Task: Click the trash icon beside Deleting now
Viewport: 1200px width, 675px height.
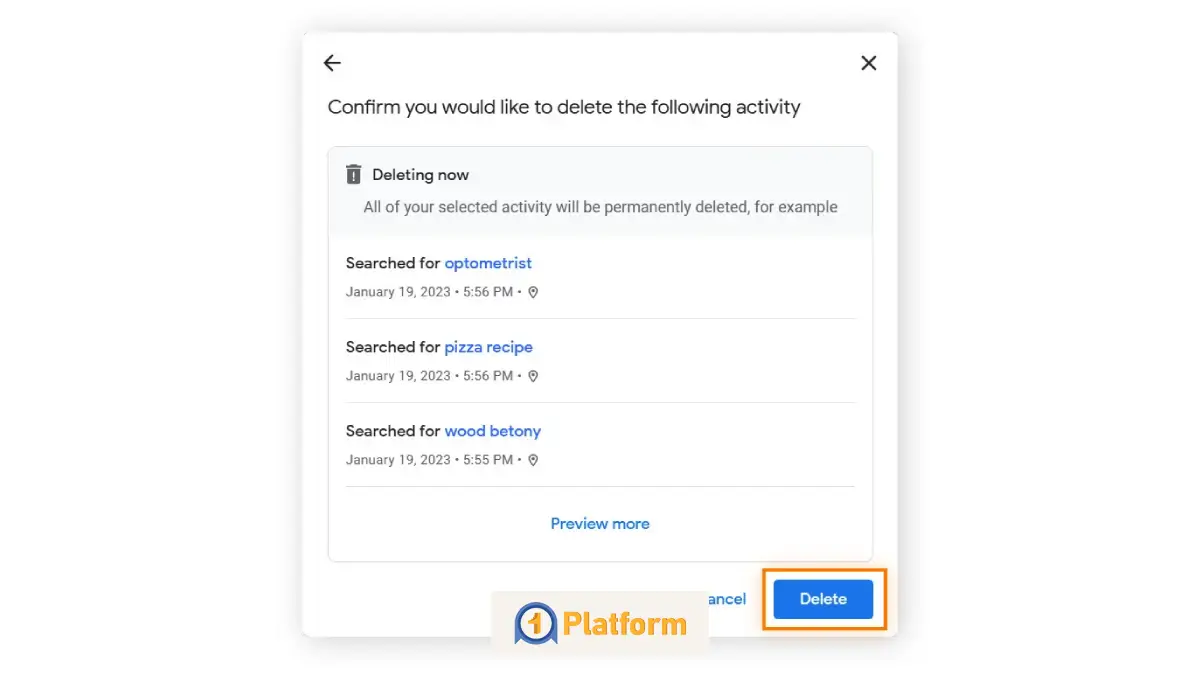Action: pyautogui.click(x=353, y=174)
